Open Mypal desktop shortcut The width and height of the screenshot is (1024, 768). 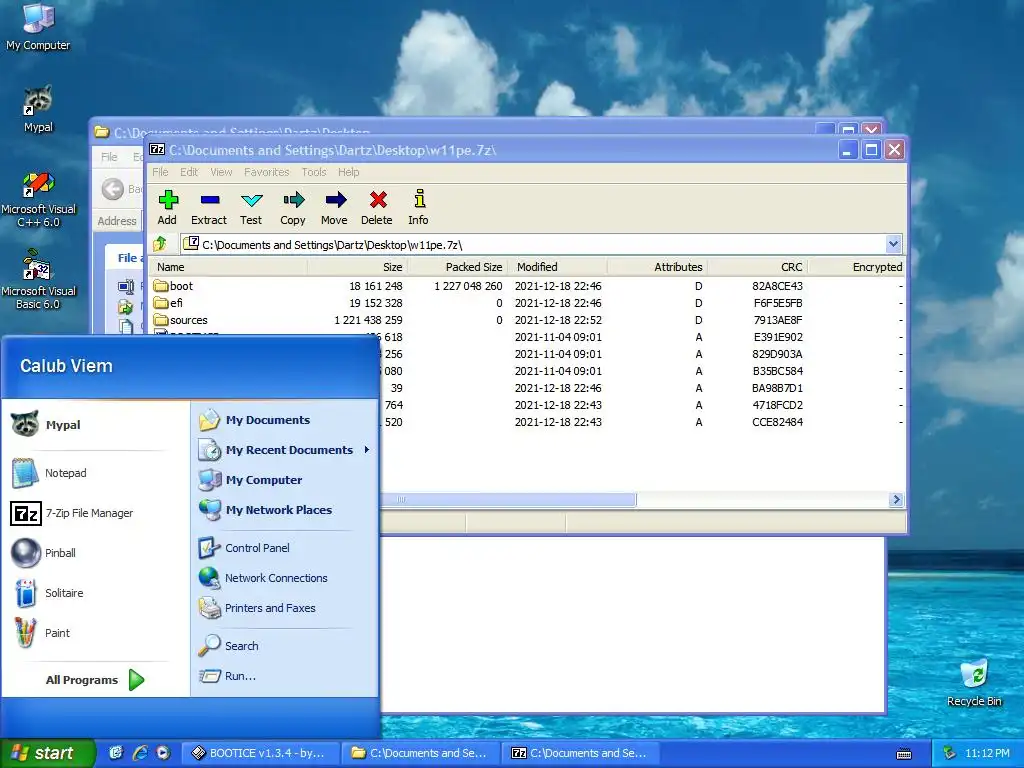coord(38,109)
